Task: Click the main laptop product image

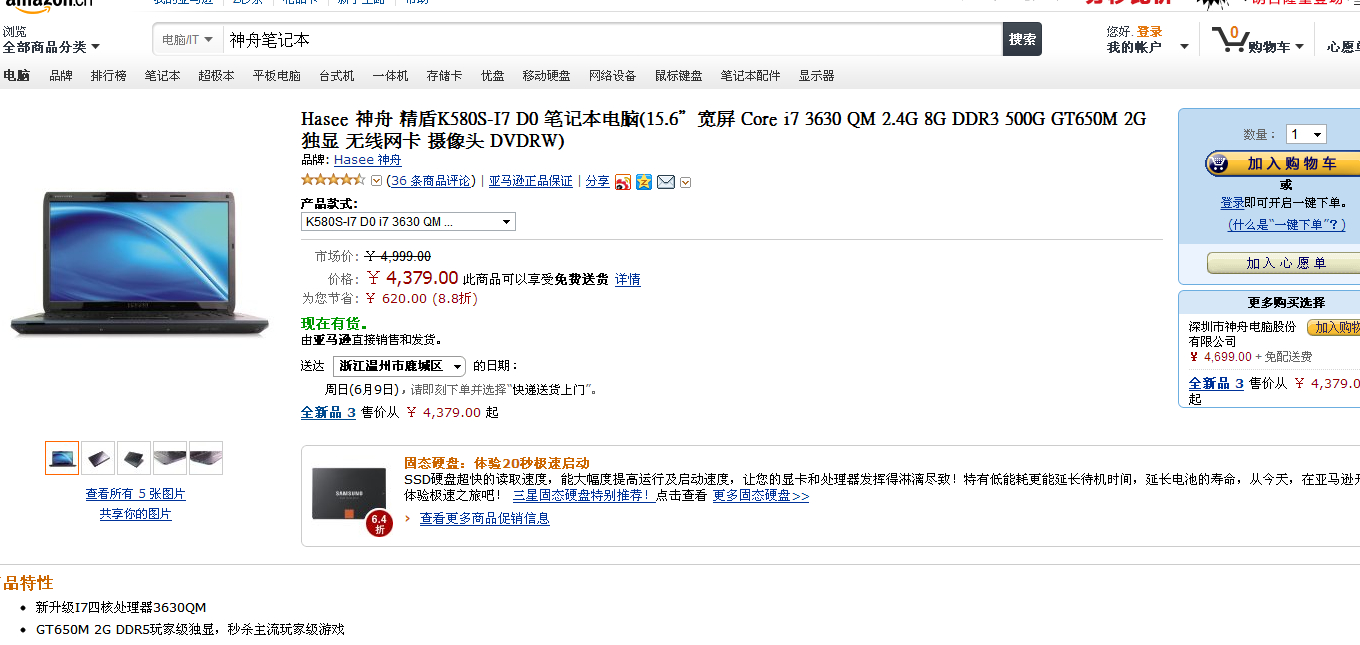Action: pyautogui.click(x=140, y=264)
